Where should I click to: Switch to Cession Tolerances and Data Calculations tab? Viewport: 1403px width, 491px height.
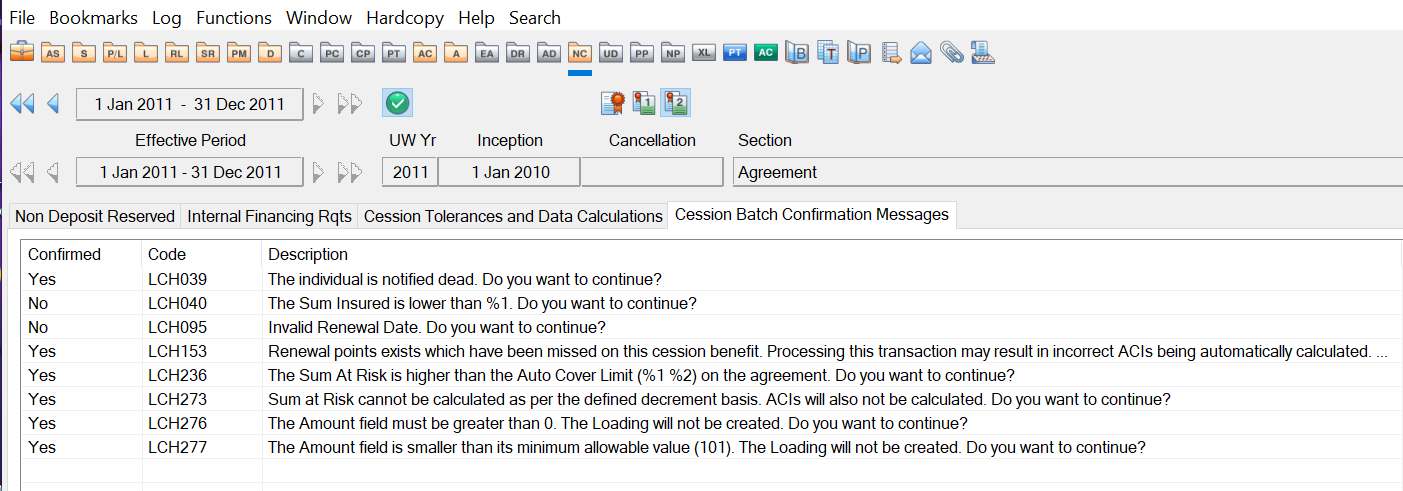click(513, 216)
